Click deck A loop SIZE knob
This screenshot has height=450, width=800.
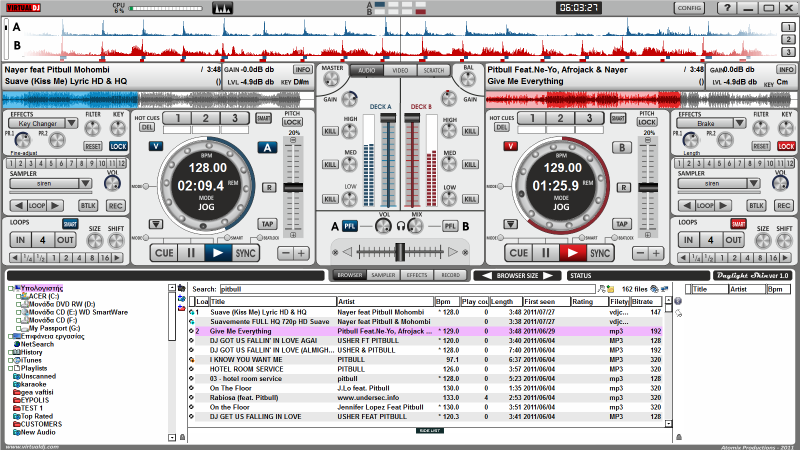[95, 241]
